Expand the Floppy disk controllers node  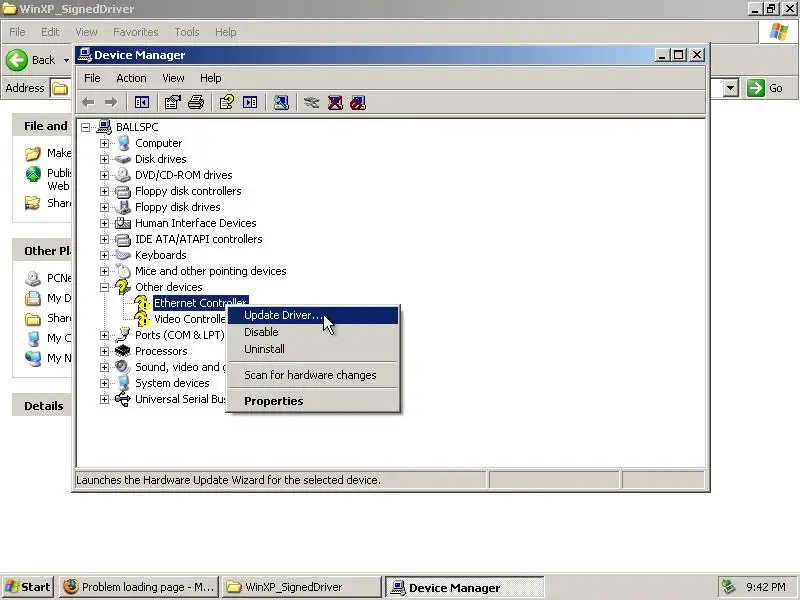pos(105,191)
